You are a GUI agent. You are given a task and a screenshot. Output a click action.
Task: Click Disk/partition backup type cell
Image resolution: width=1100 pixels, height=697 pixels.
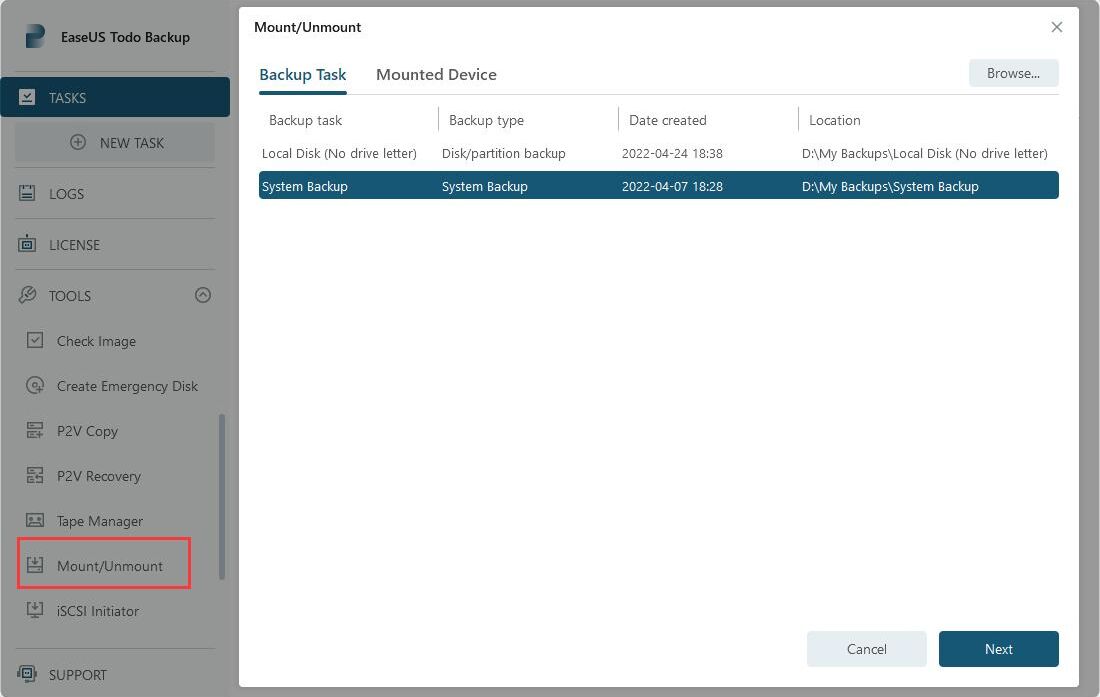point(503,153)
